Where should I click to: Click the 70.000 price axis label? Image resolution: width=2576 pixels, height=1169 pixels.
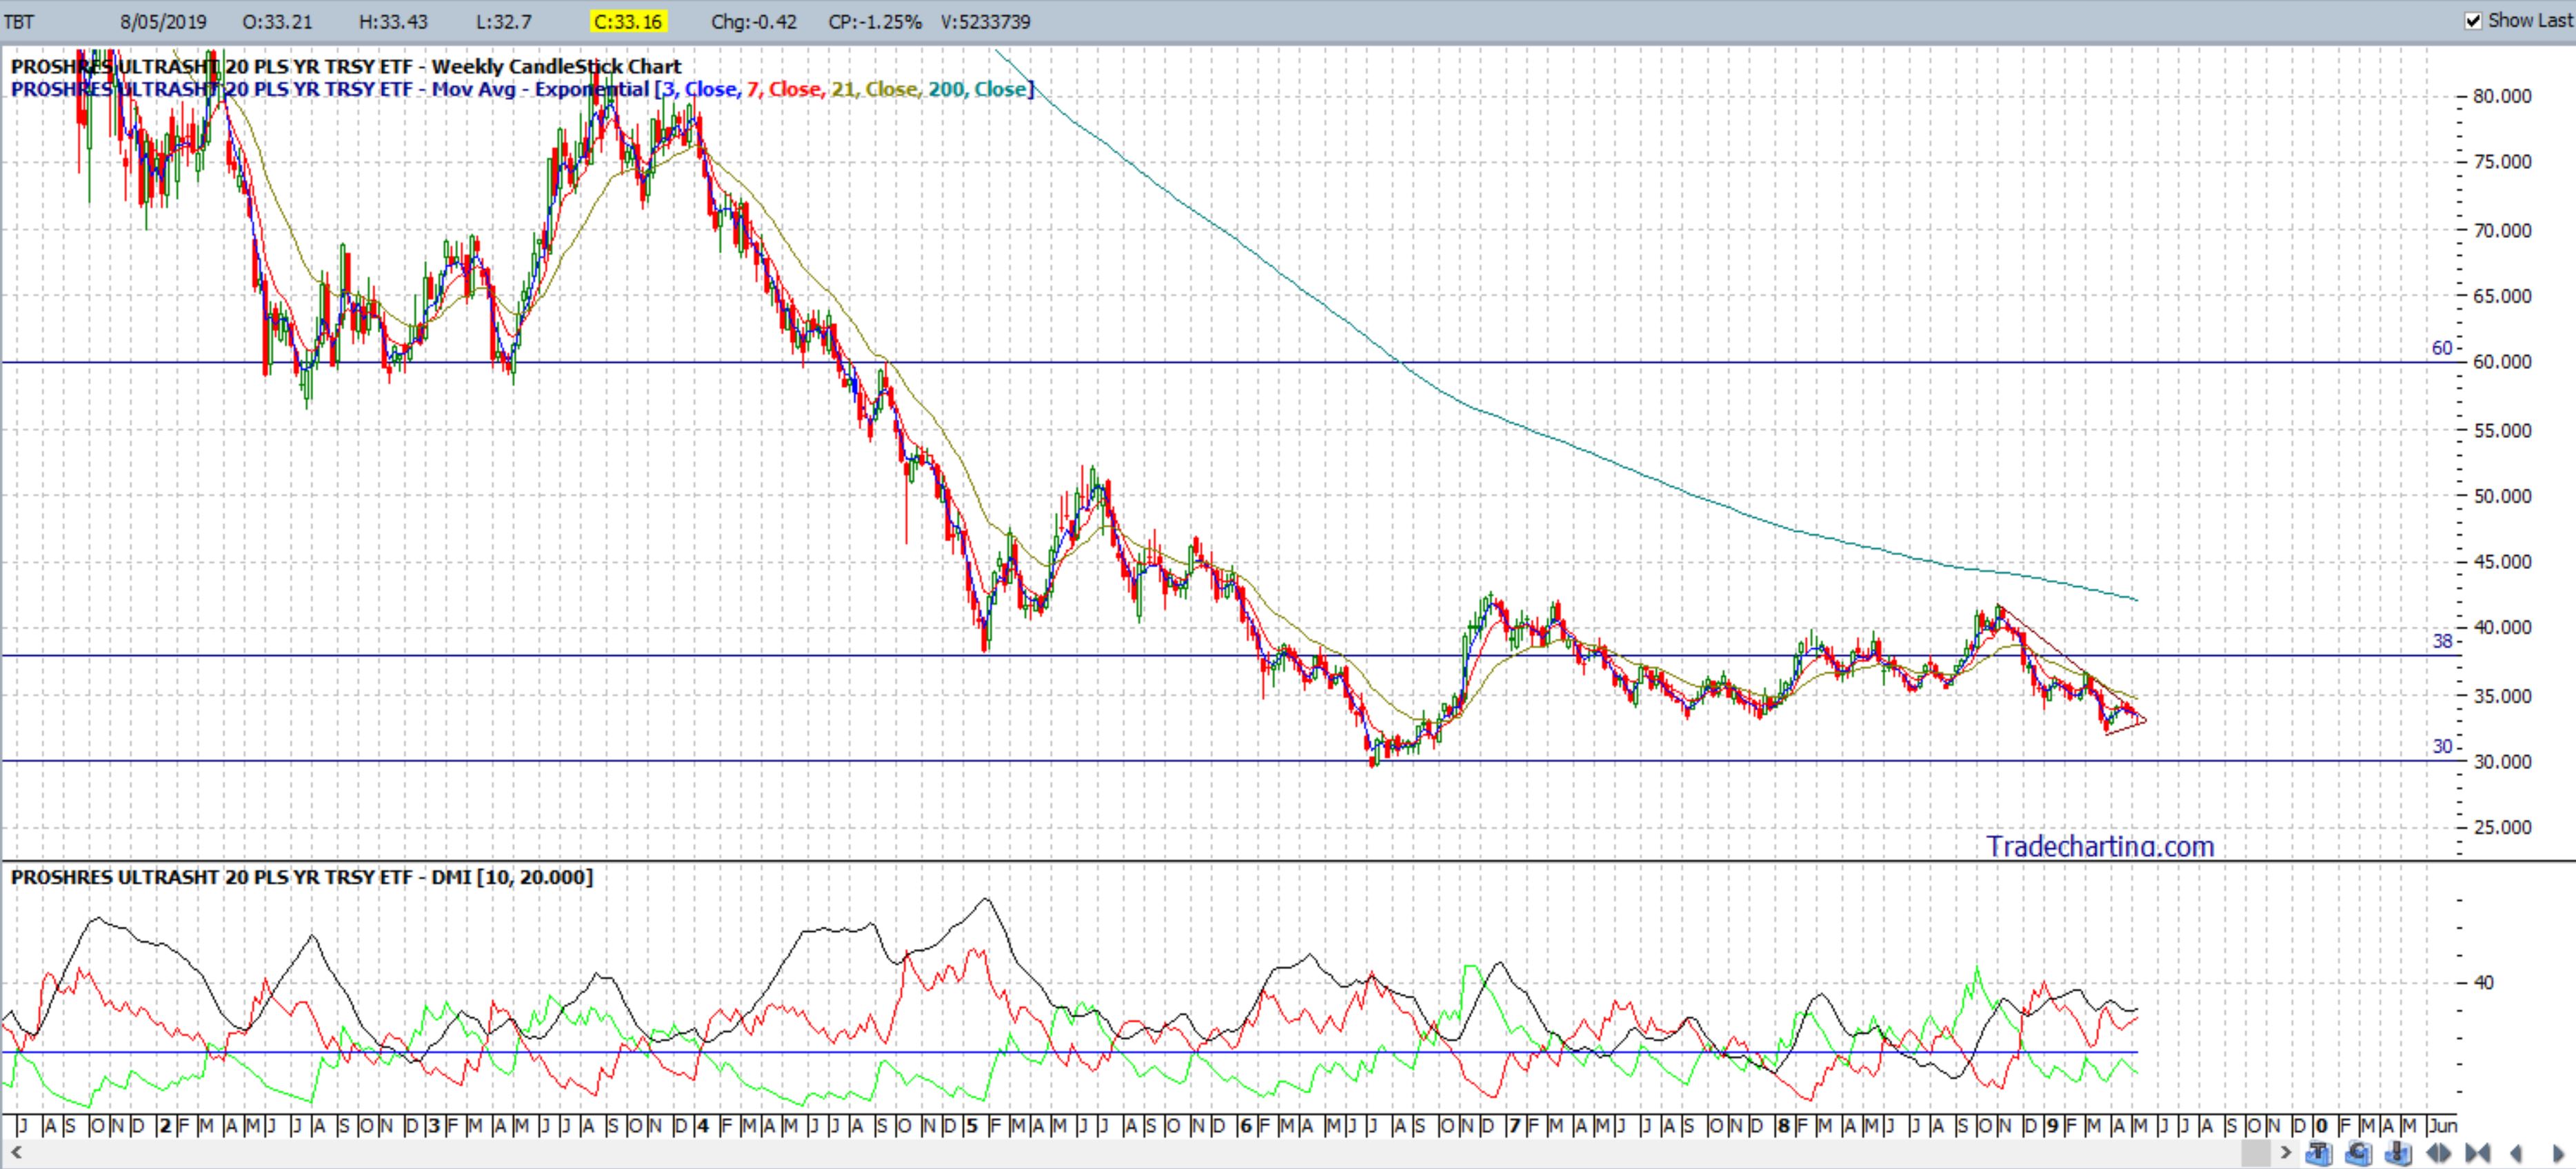(2502, 230)
